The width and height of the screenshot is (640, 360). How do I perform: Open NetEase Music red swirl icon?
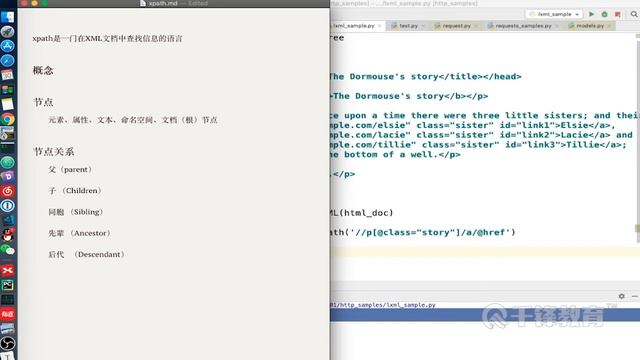coord(7,191)
